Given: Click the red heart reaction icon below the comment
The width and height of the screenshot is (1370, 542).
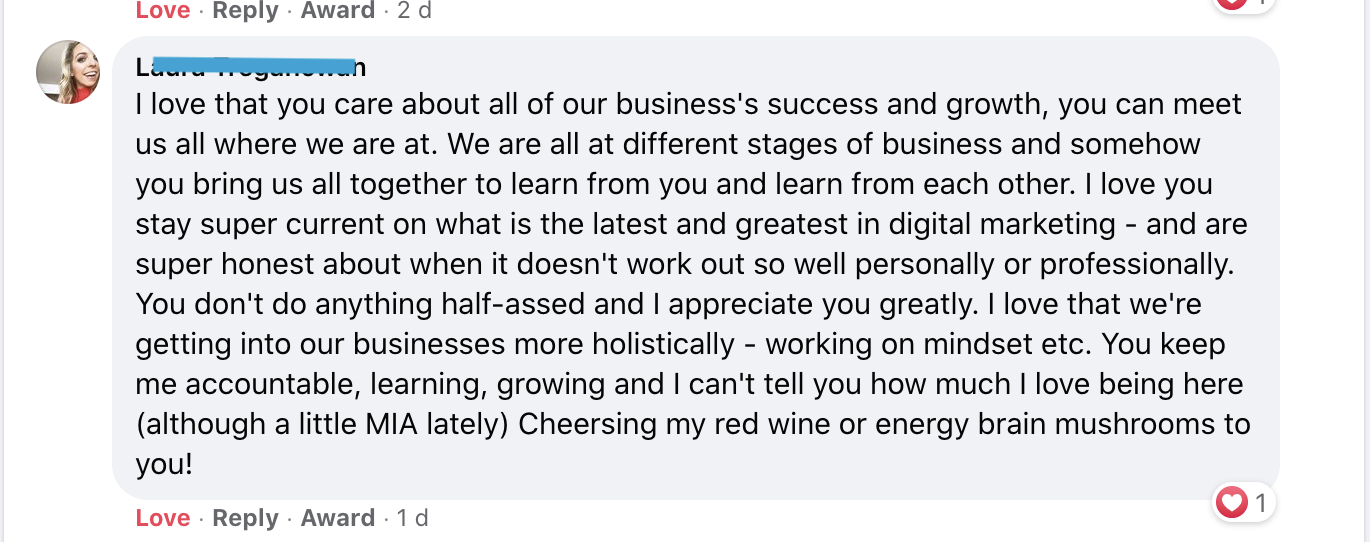Looking at the screenshot, I should pyautogui.click(x=1232, y=502).
